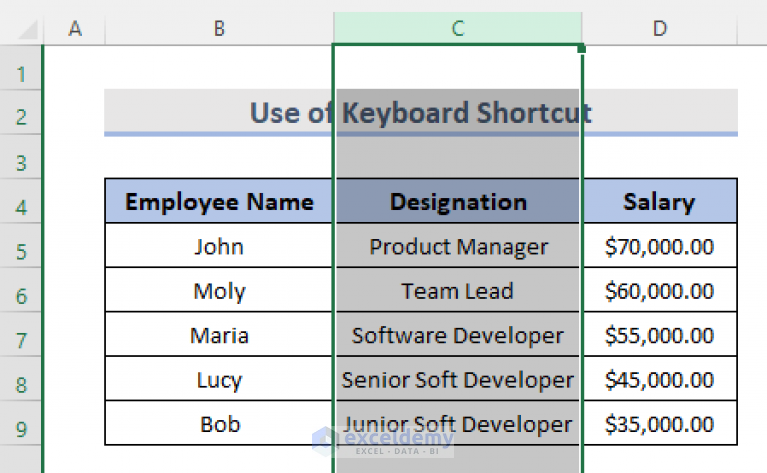This screenshot has height=473, width=767.
Task: Click the 'Team Lead' cell
Action: click(x=458, y=290)
